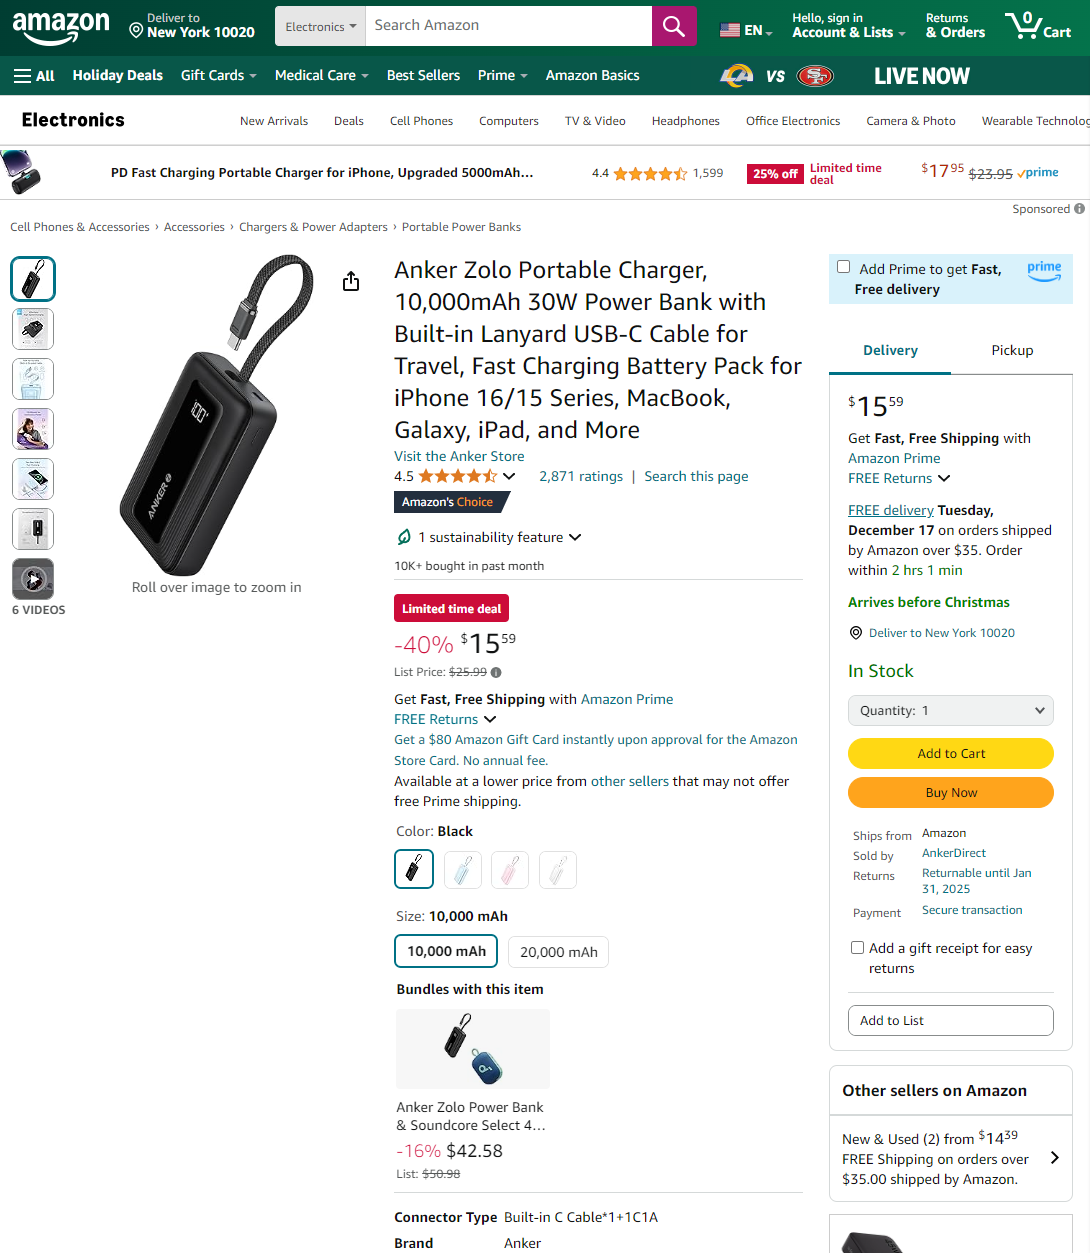Visit the Anker Store link
This screenshot has width=1090, height=1253.
point(459,456)
